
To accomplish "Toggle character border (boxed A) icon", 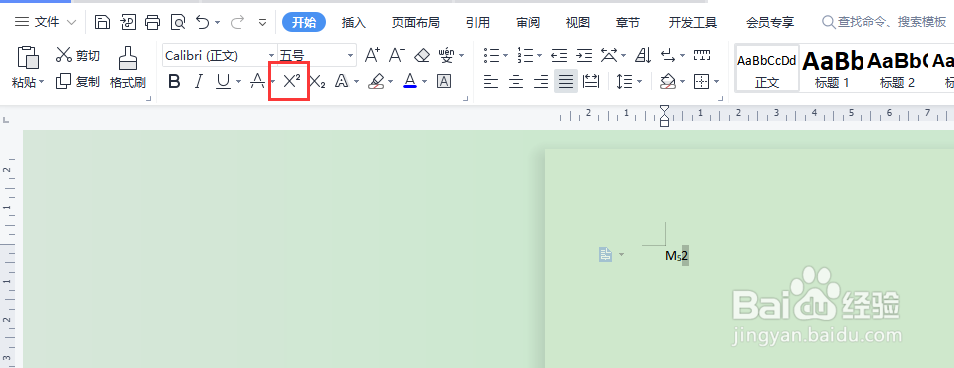I will click(x=444, y=81).
